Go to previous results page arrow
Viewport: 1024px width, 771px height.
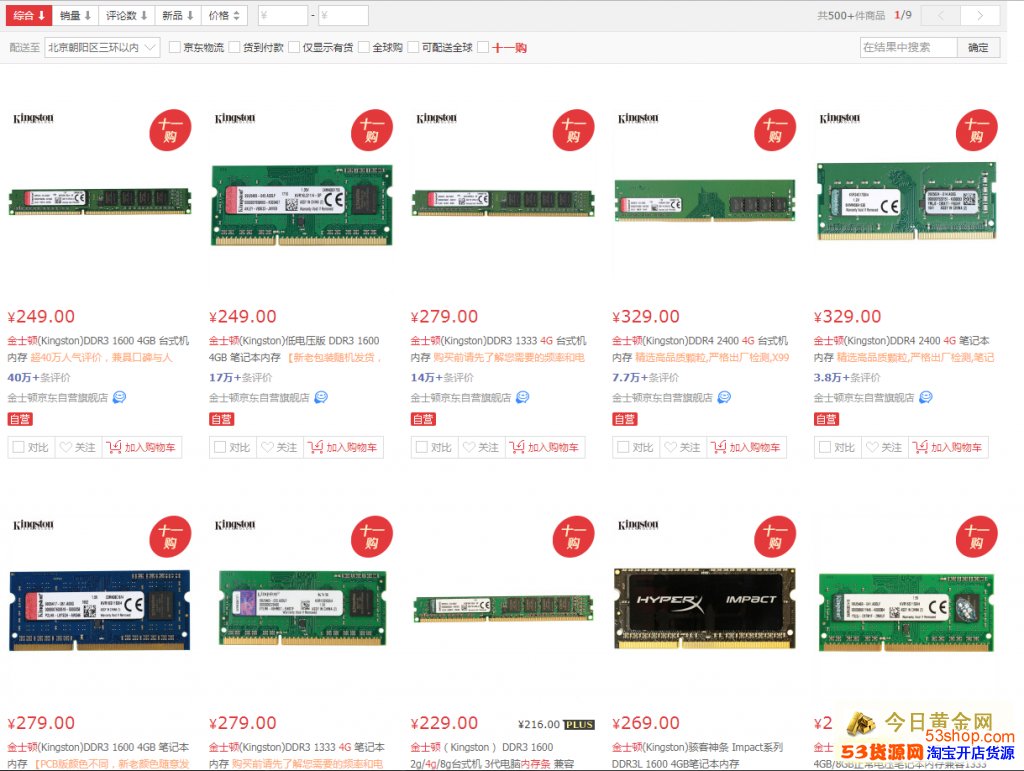tap(941, 16)
